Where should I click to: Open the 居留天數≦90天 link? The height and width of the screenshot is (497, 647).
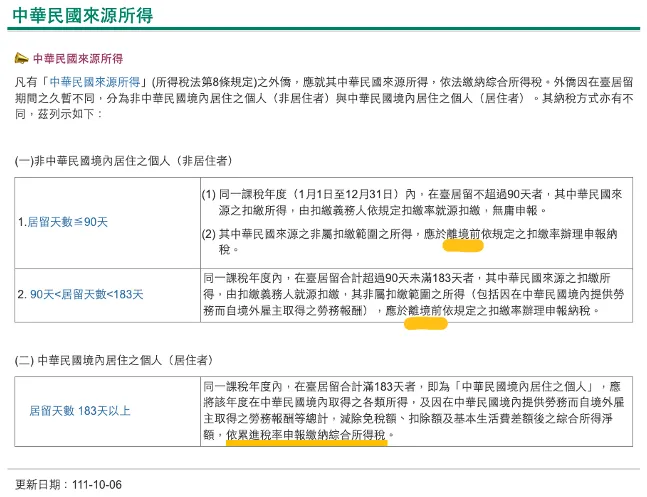coord(68,222)
